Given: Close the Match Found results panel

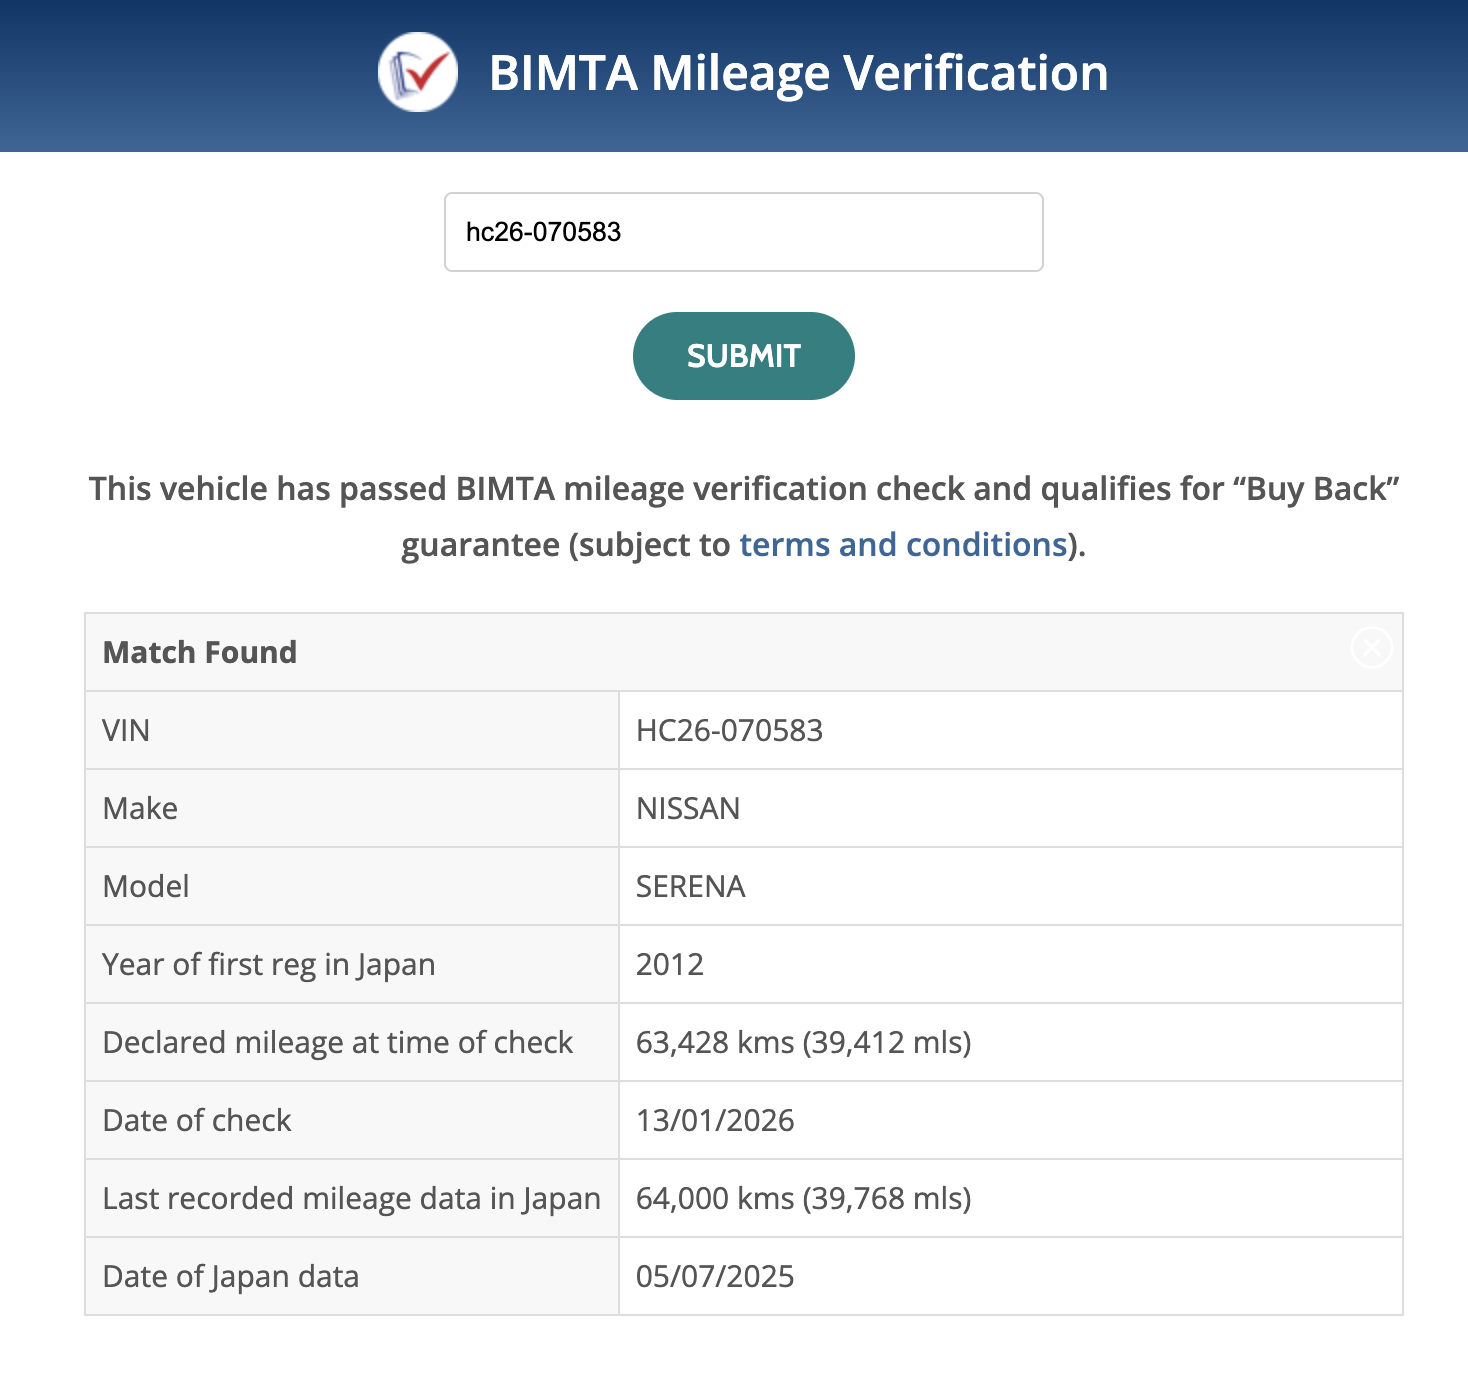Looking at the screenshot, I should [1371, 648].
